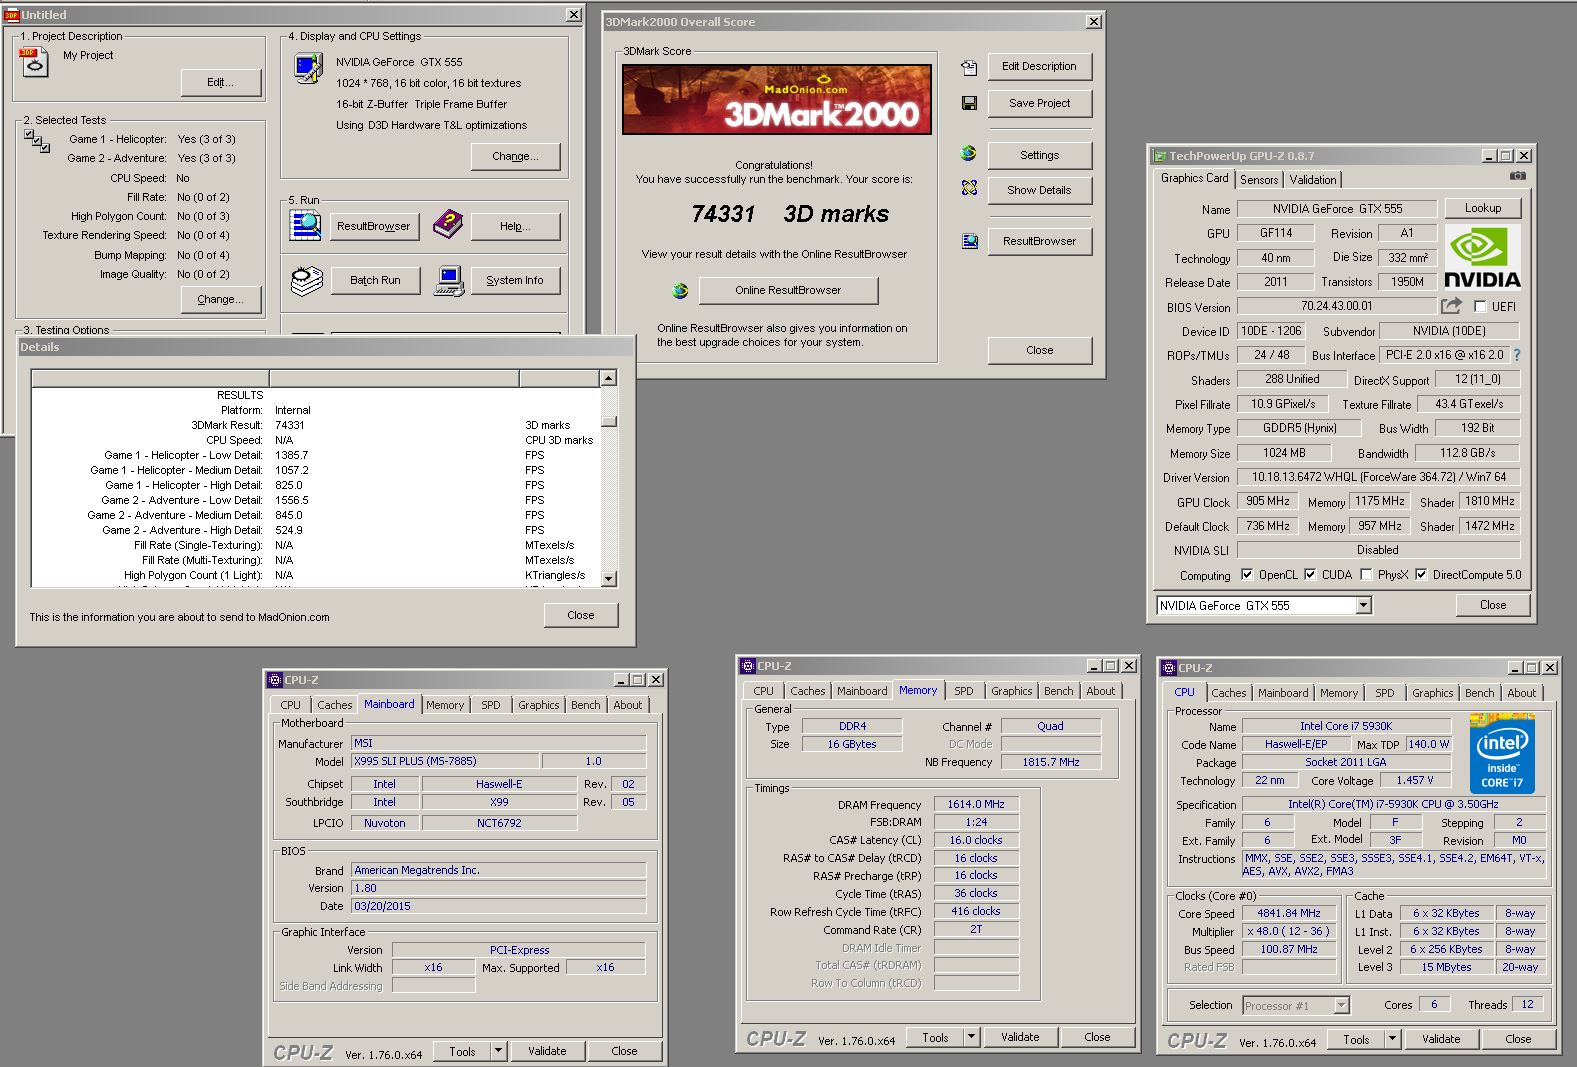Image resolution: width=1577 pixels, height=1067 pixels.
Task: Toggle the OpenCL checkbox in GPU-Z
Action: pos(1247,575)
